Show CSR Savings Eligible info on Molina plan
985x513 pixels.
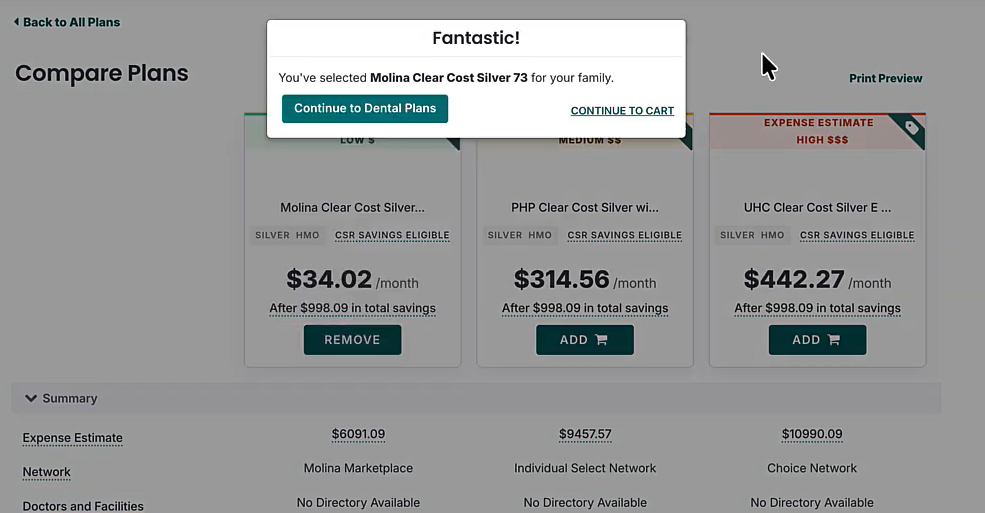(392, 235)
